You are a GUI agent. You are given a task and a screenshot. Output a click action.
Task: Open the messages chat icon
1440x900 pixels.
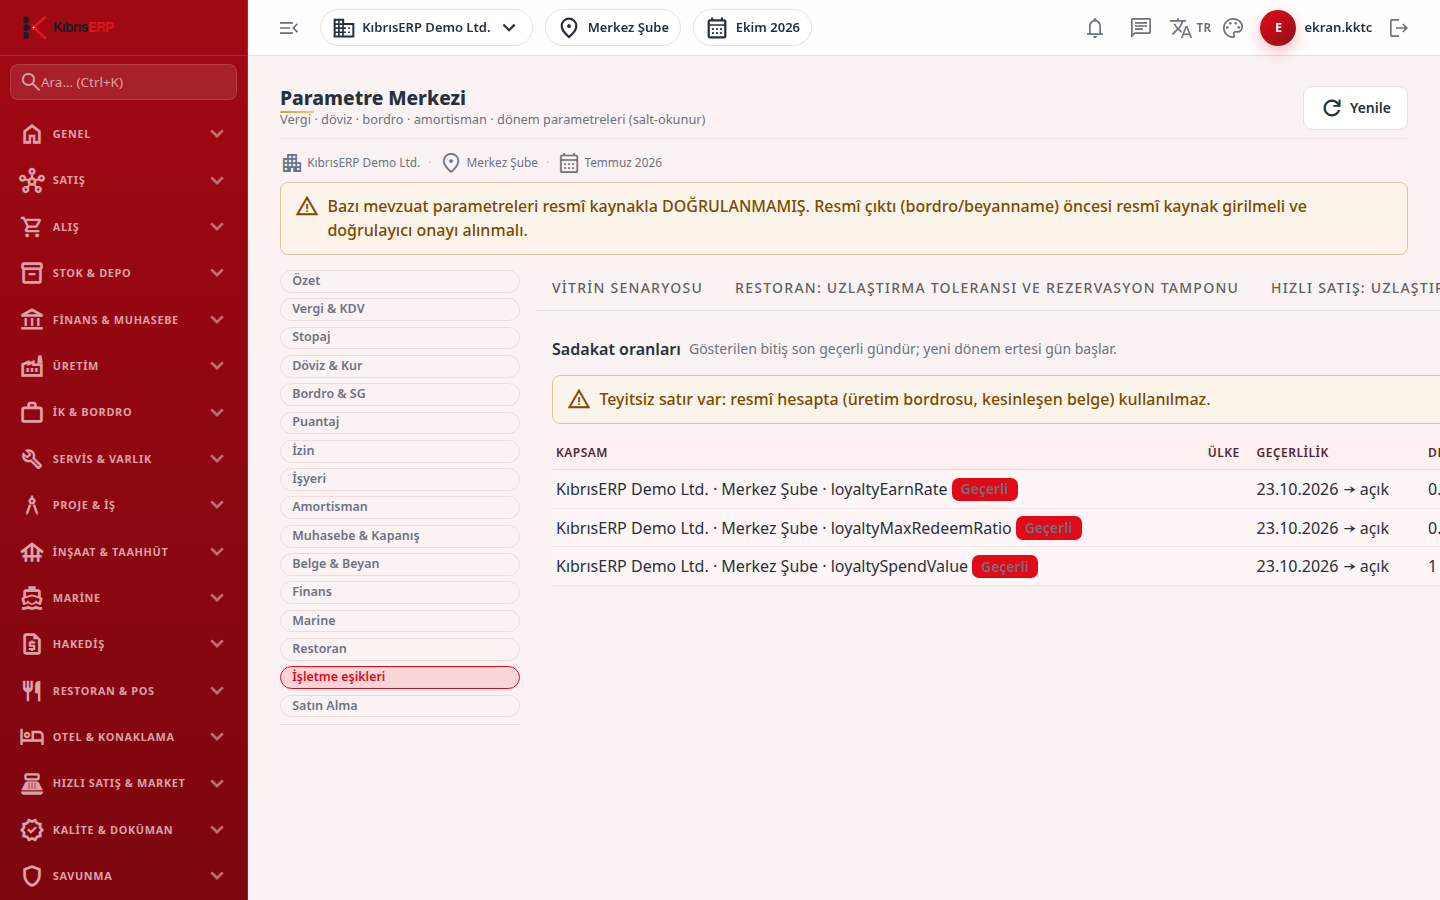[x=1141, y=28]
